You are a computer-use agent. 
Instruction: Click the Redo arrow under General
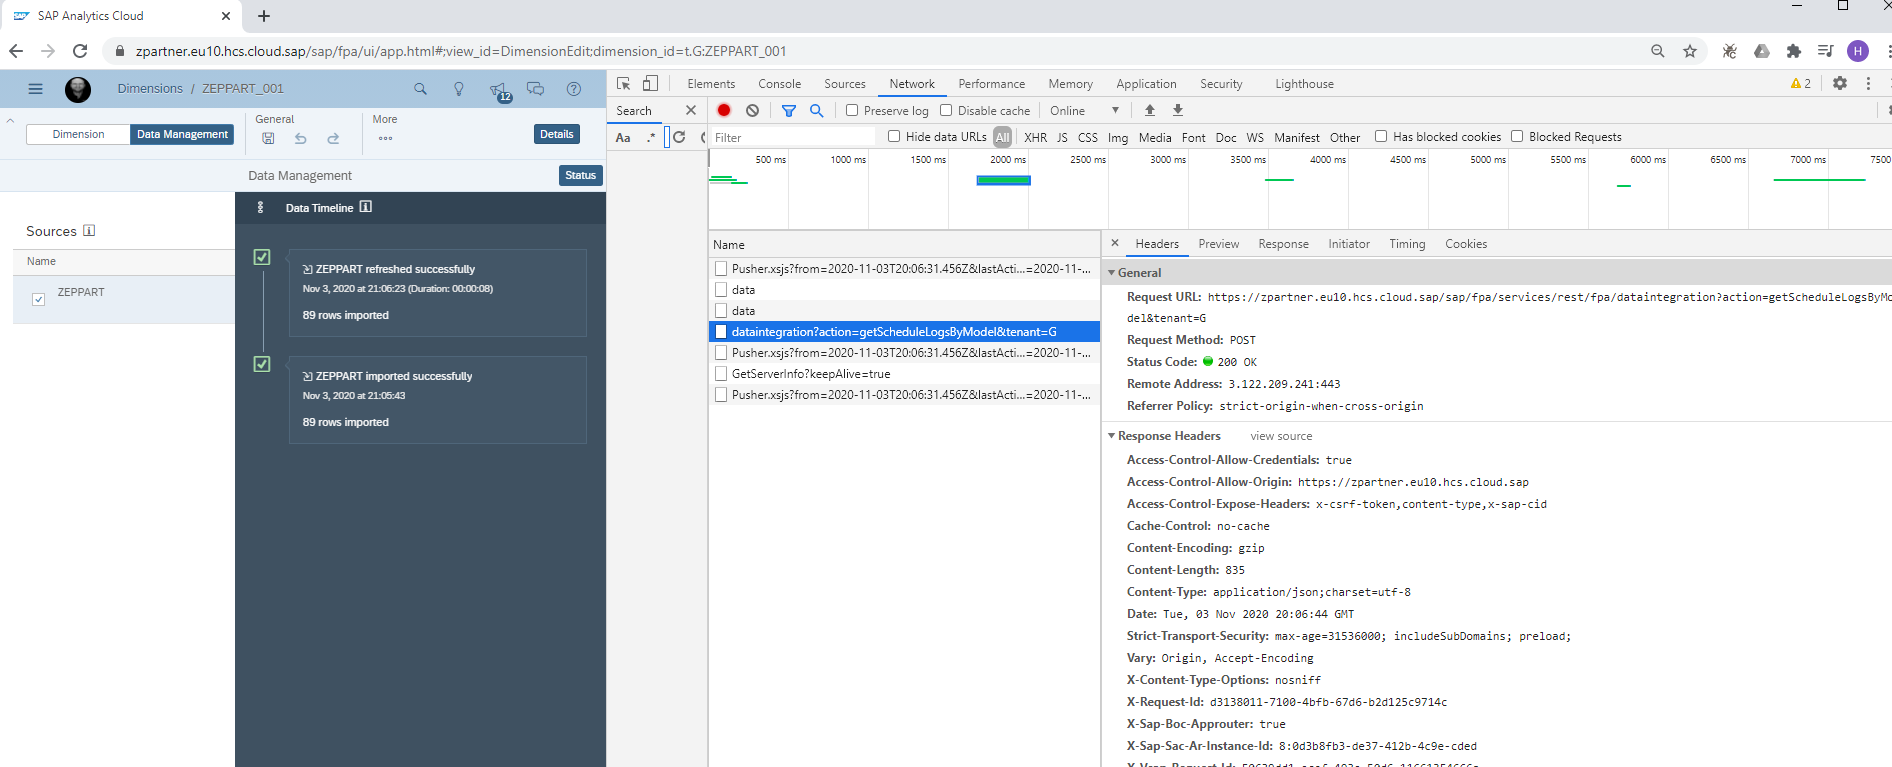coord(333,139)
